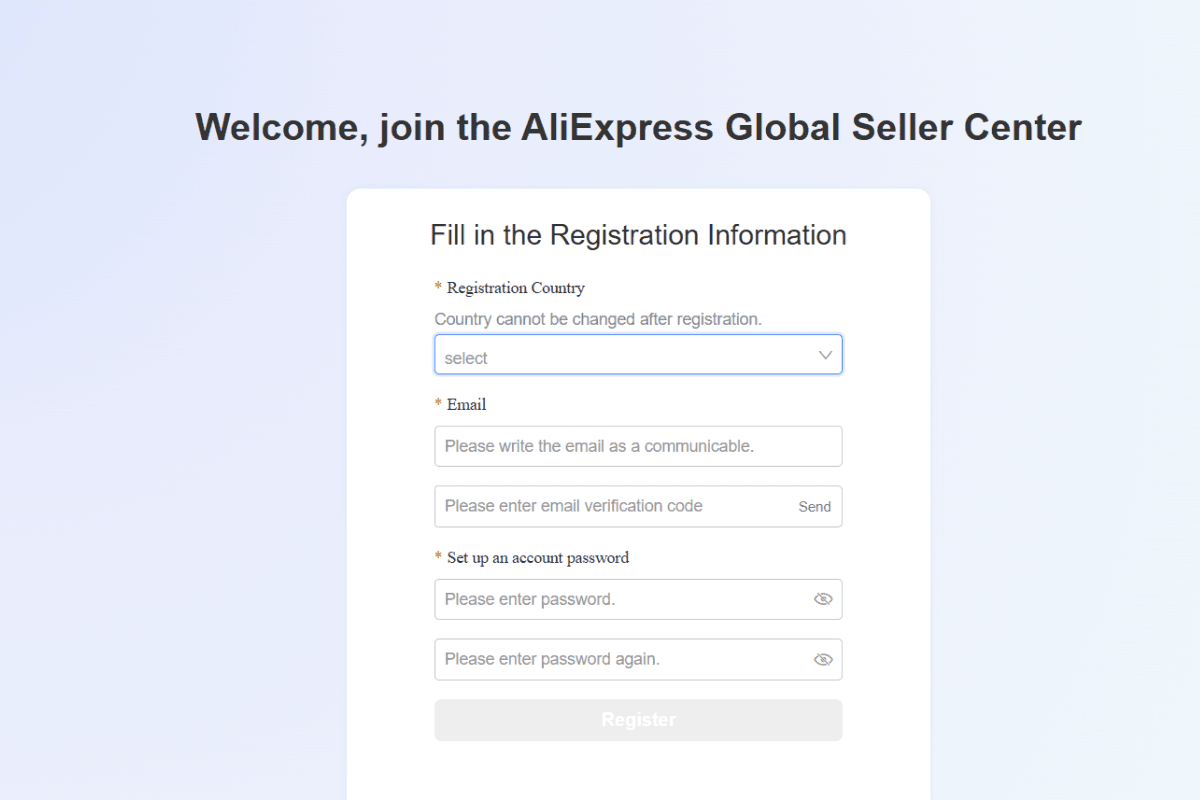Toggle visibility of the confirm password
The image size is (1200, 800).
[x=823, y=660]
